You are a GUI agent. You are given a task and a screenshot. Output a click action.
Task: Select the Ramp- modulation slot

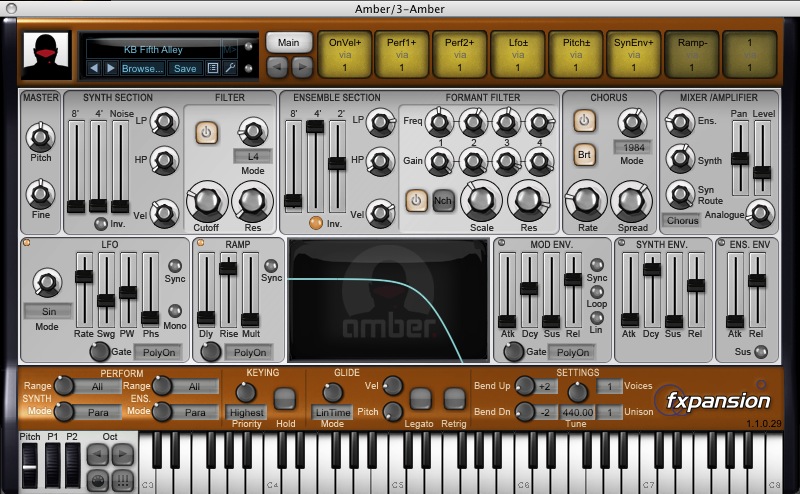[692, 55]
